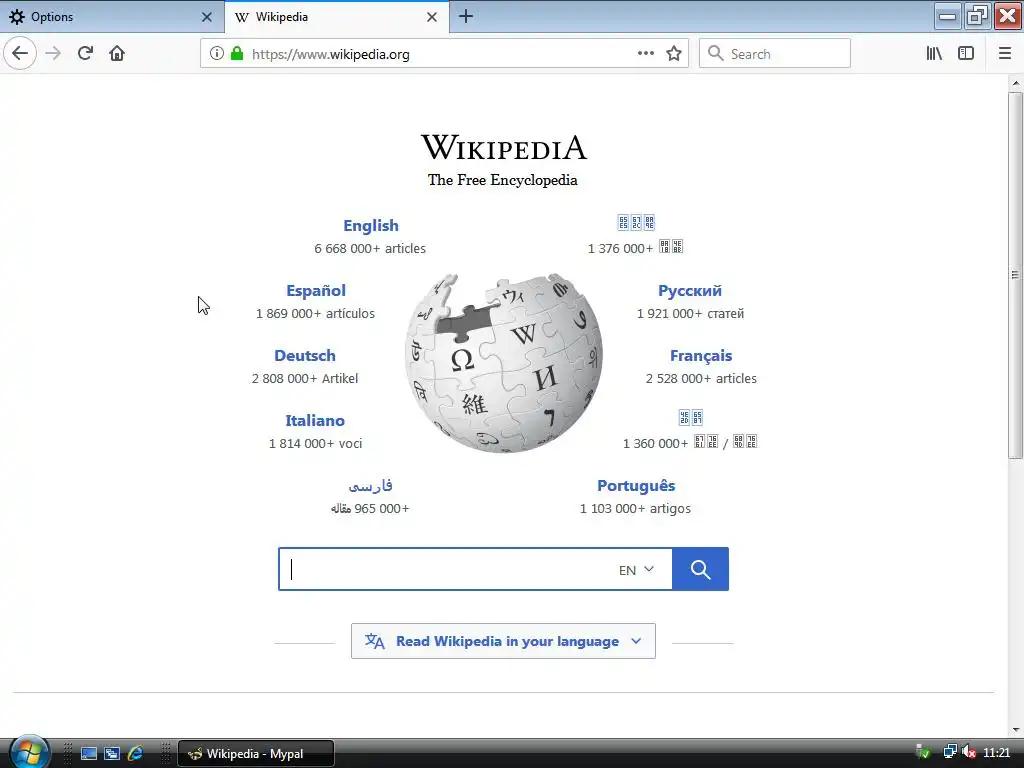
Task: Restore down the browser window
Action: point(977,16)
